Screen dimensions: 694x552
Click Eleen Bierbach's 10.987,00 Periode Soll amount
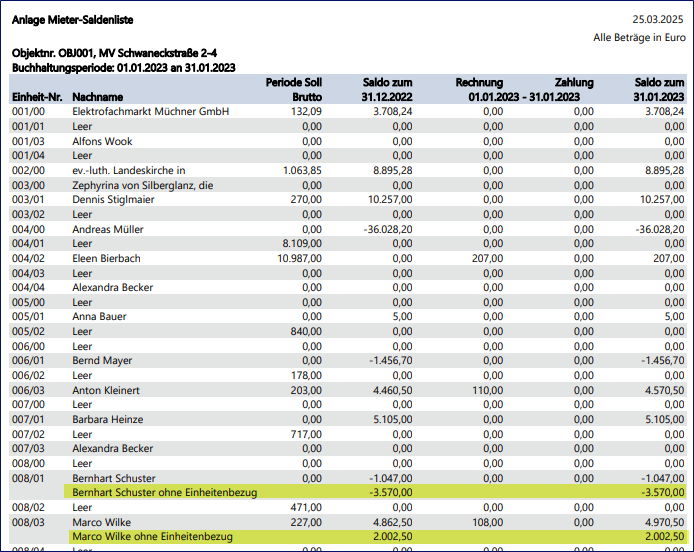click(x=294, y=258)
